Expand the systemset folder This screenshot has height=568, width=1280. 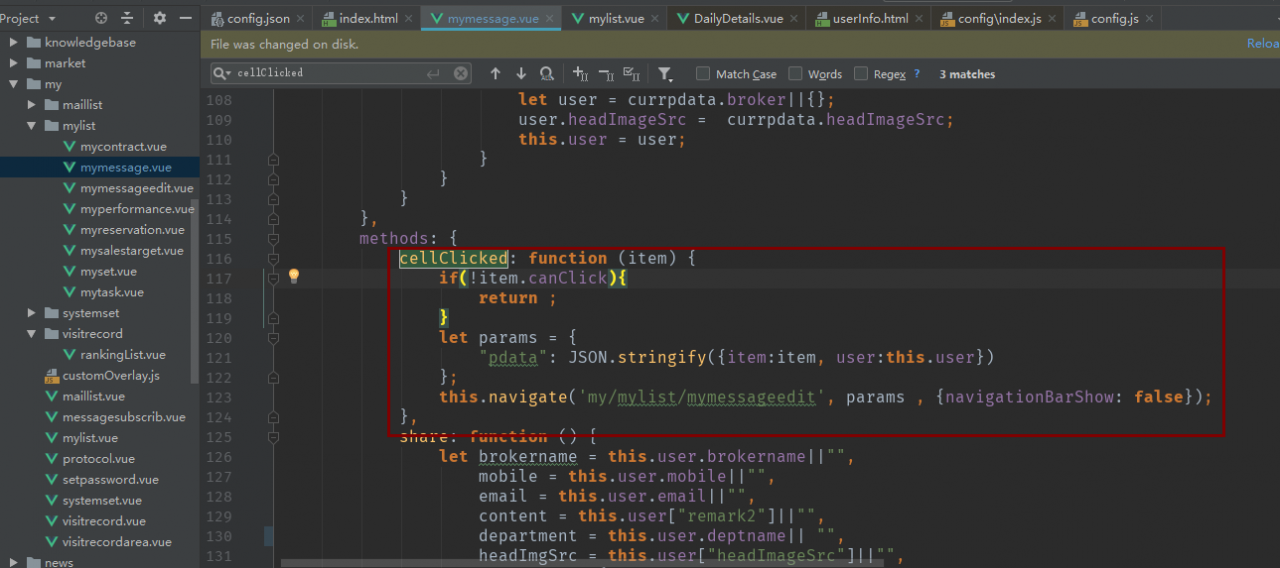pos(31,313)
